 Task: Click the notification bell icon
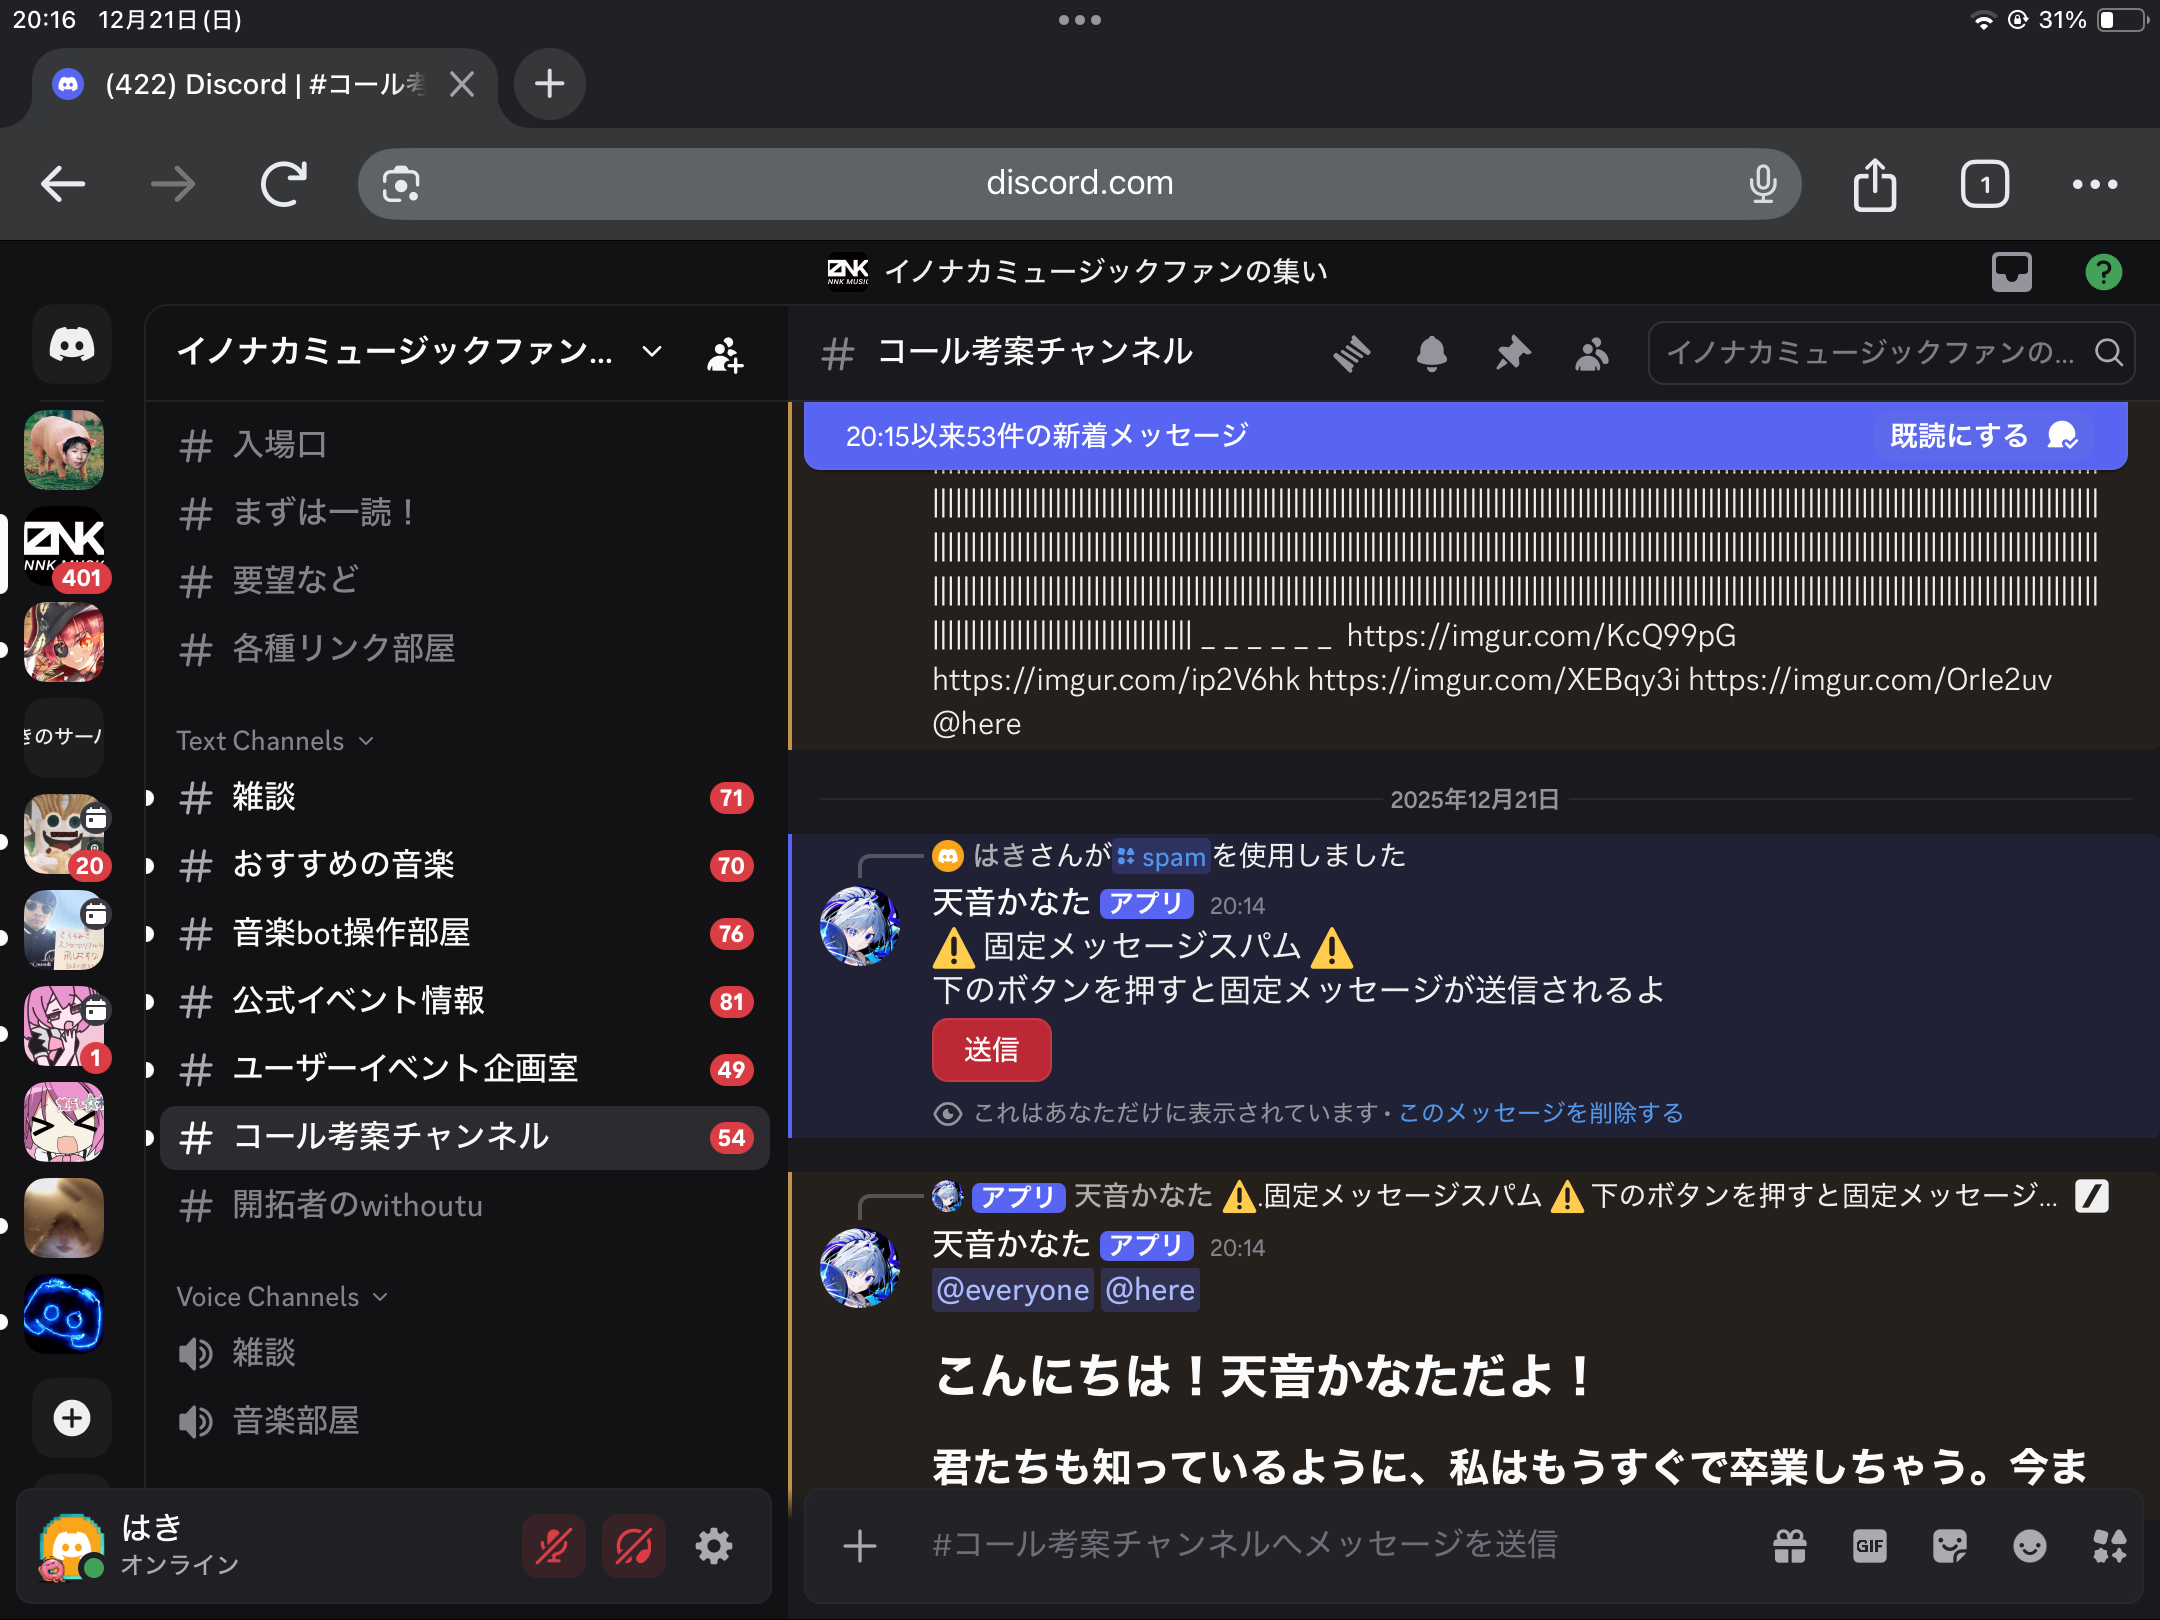(x=1431, y=353)
